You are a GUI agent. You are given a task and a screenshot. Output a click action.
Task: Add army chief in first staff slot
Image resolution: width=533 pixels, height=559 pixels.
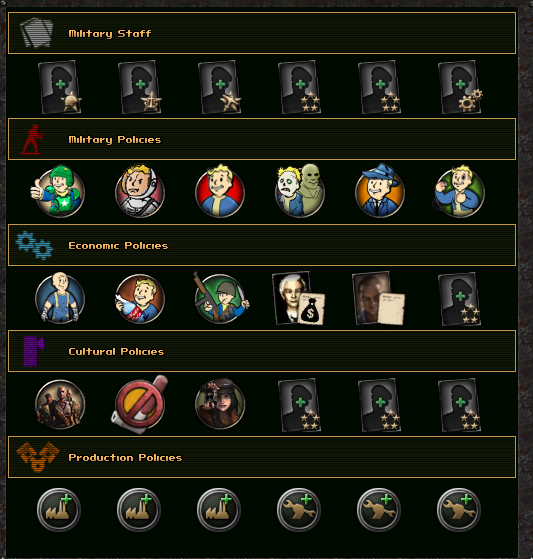coord(60,87)
